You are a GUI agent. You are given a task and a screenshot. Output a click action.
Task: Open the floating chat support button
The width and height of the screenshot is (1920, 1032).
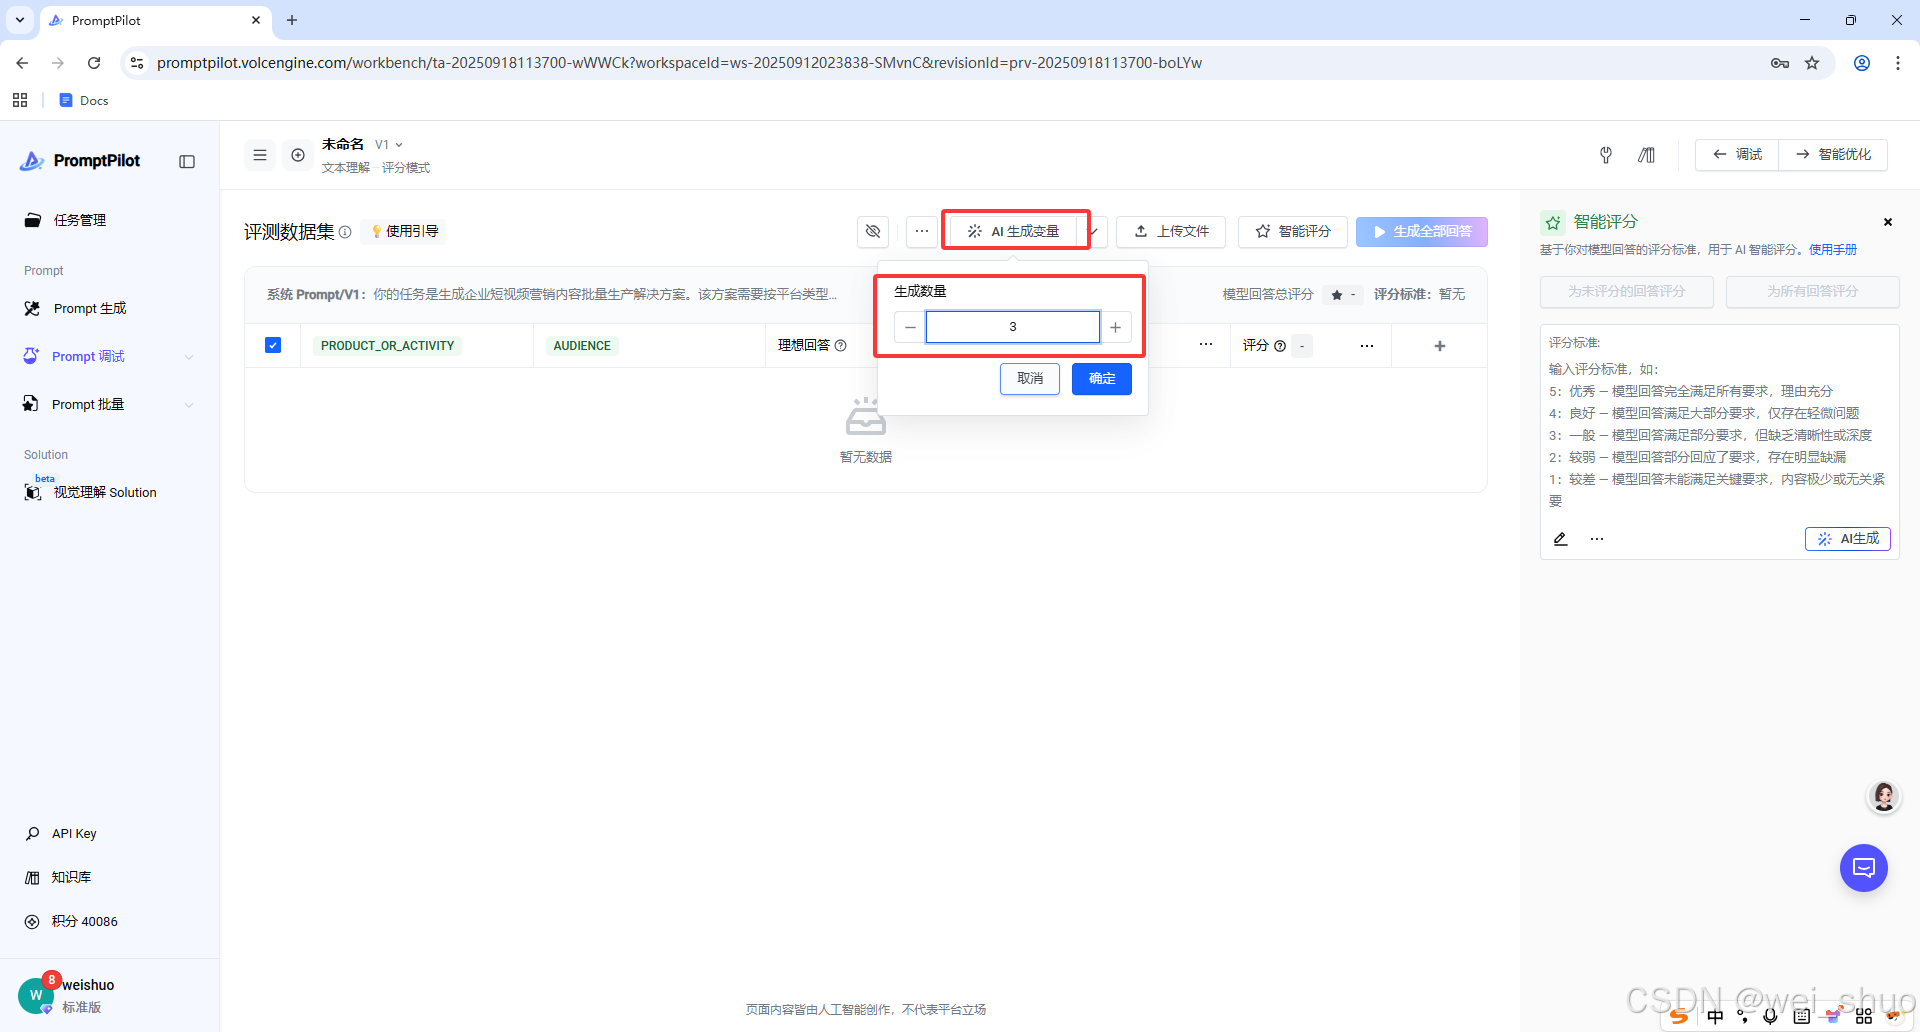point(1864,868)
